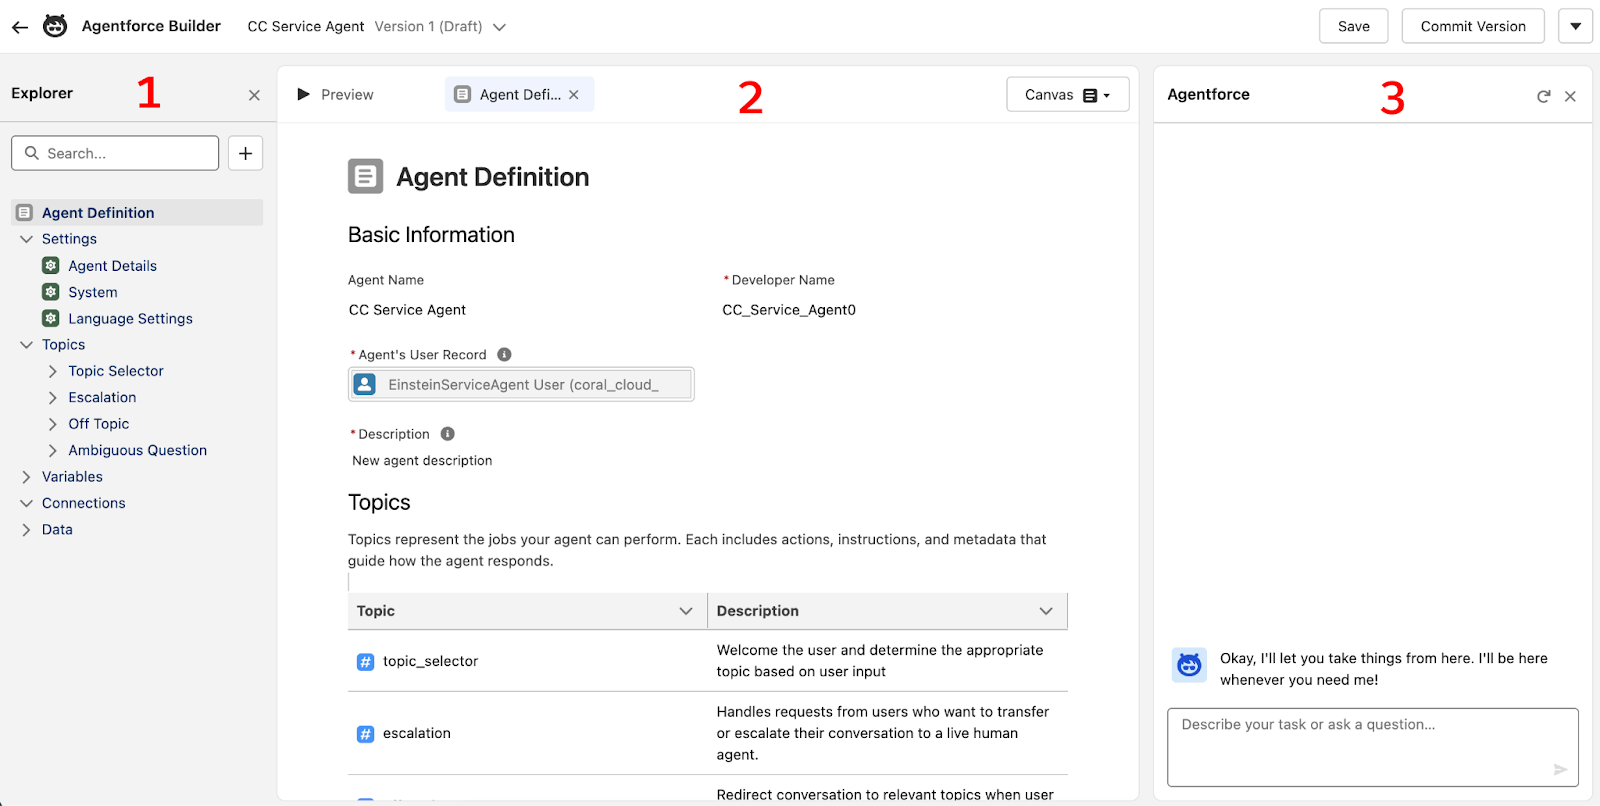Screen dimensions: 1600x806
Task: Click the CC Service Agent name value
Action: tap(407, 310)
